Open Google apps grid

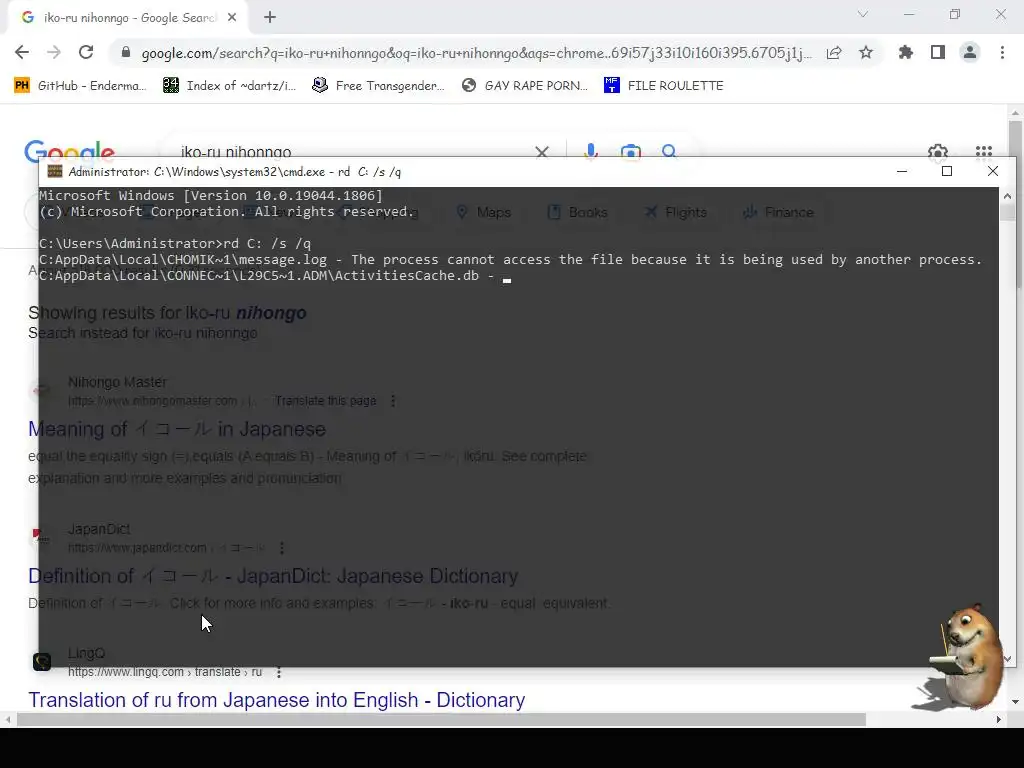click(x=984, y=152)
